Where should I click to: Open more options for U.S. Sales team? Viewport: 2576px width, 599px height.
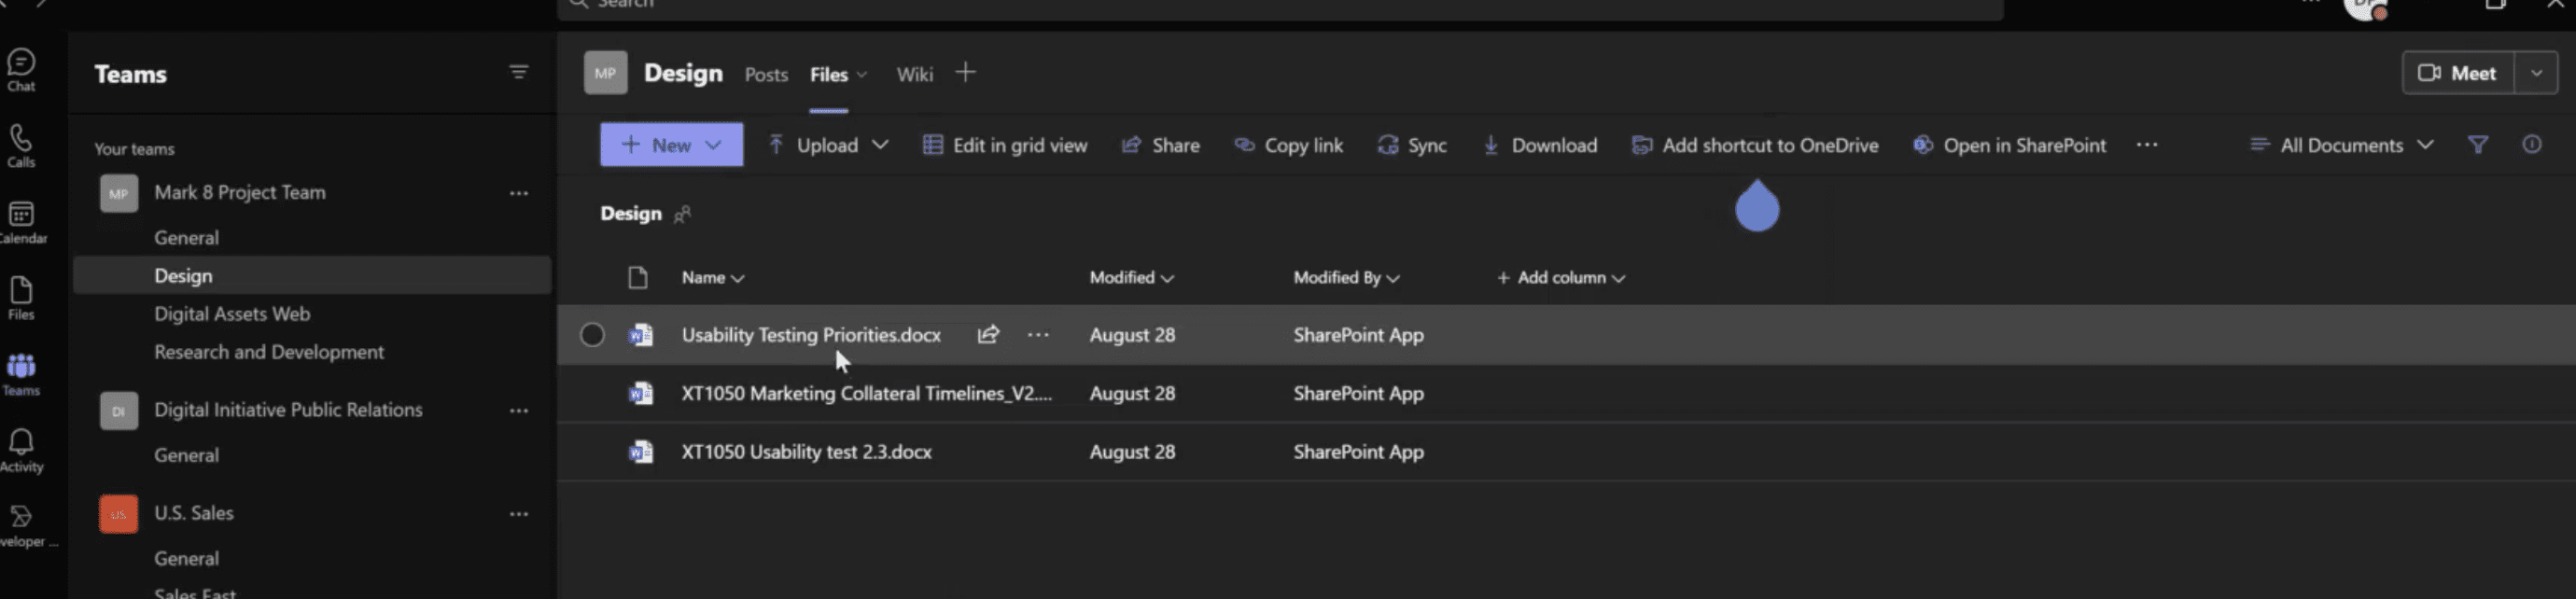tap(518, 514)
